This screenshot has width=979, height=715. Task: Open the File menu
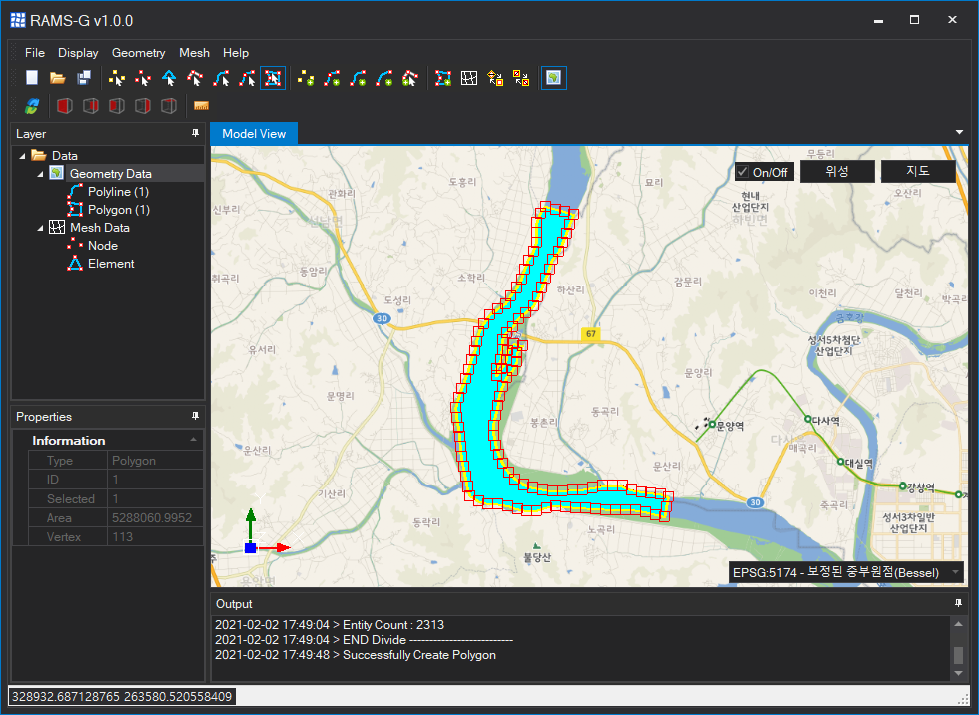[x=35, y=53]
